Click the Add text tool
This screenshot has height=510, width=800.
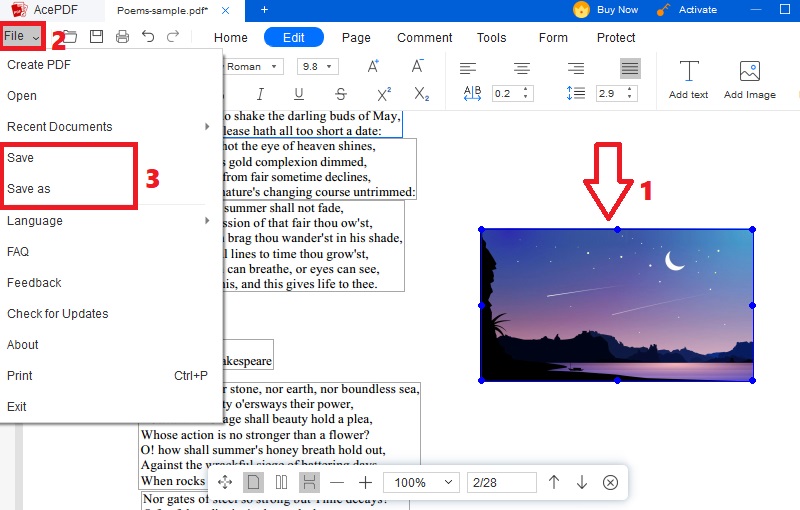(x=689, y=80)
